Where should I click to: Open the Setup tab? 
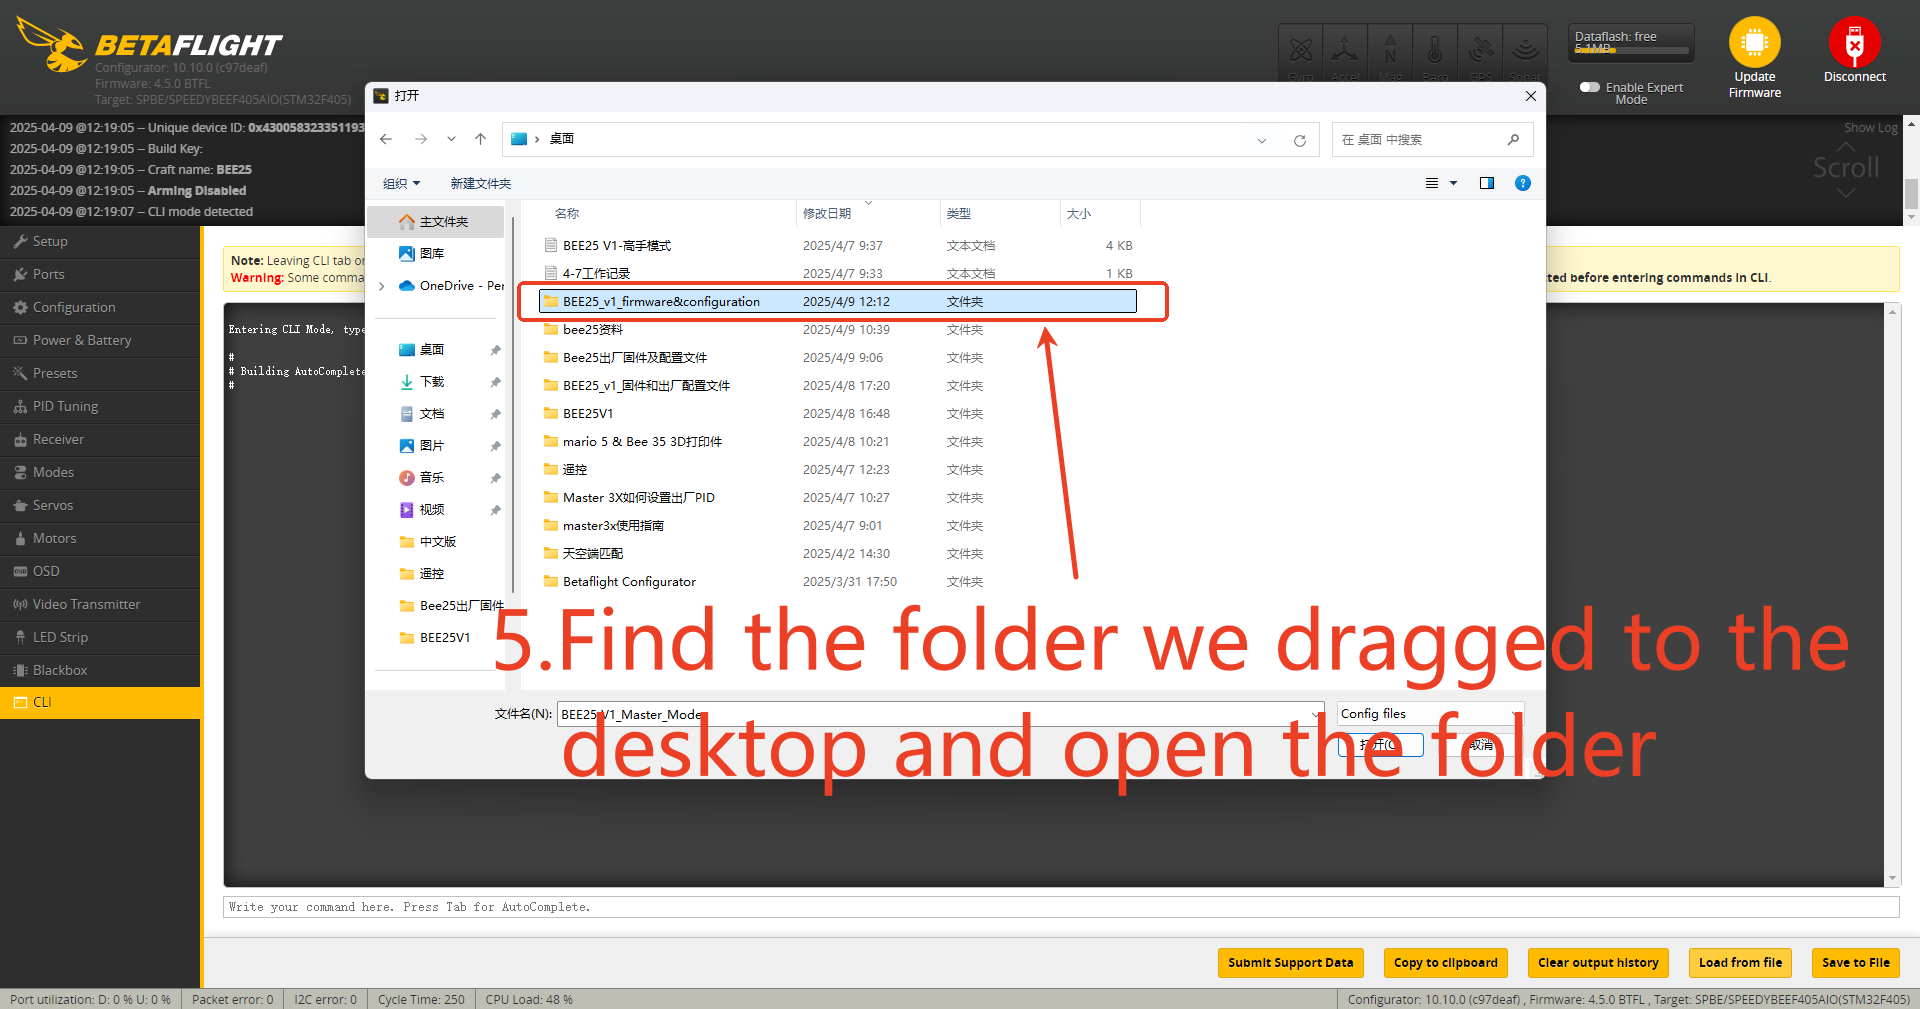coord(100,241)
